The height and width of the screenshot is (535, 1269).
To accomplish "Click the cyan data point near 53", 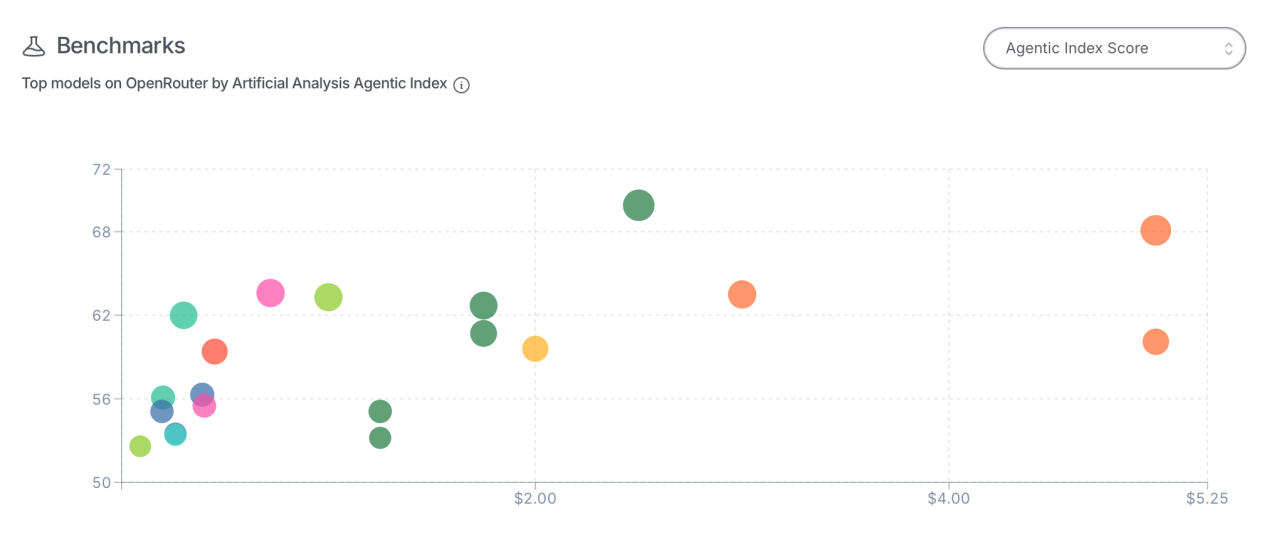I will coord(175,434).
